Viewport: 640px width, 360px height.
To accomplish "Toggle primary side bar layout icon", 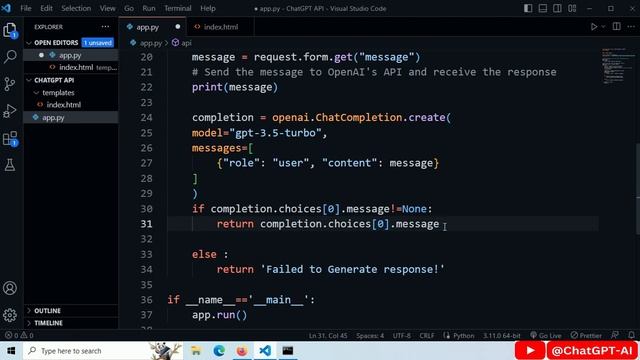I will tap(528, 8).
